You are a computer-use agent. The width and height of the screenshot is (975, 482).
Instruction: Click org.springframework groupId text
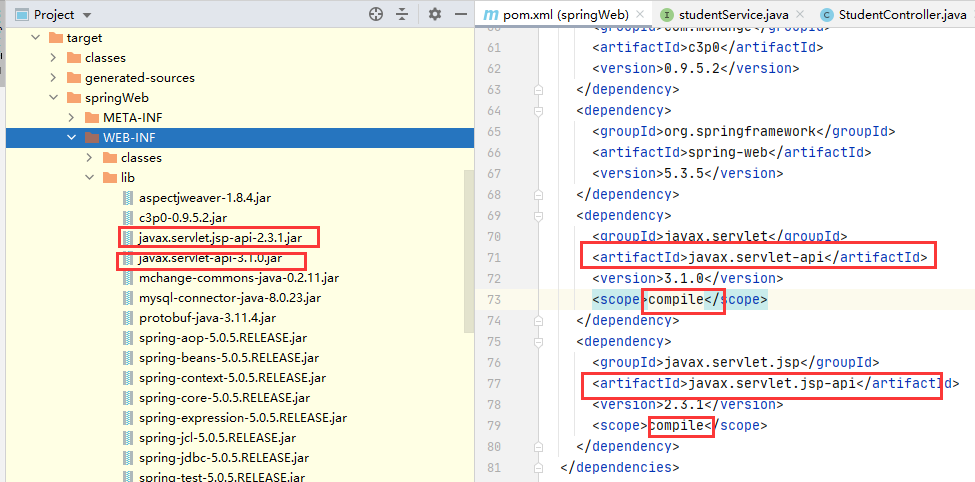[x=740, y=131]
